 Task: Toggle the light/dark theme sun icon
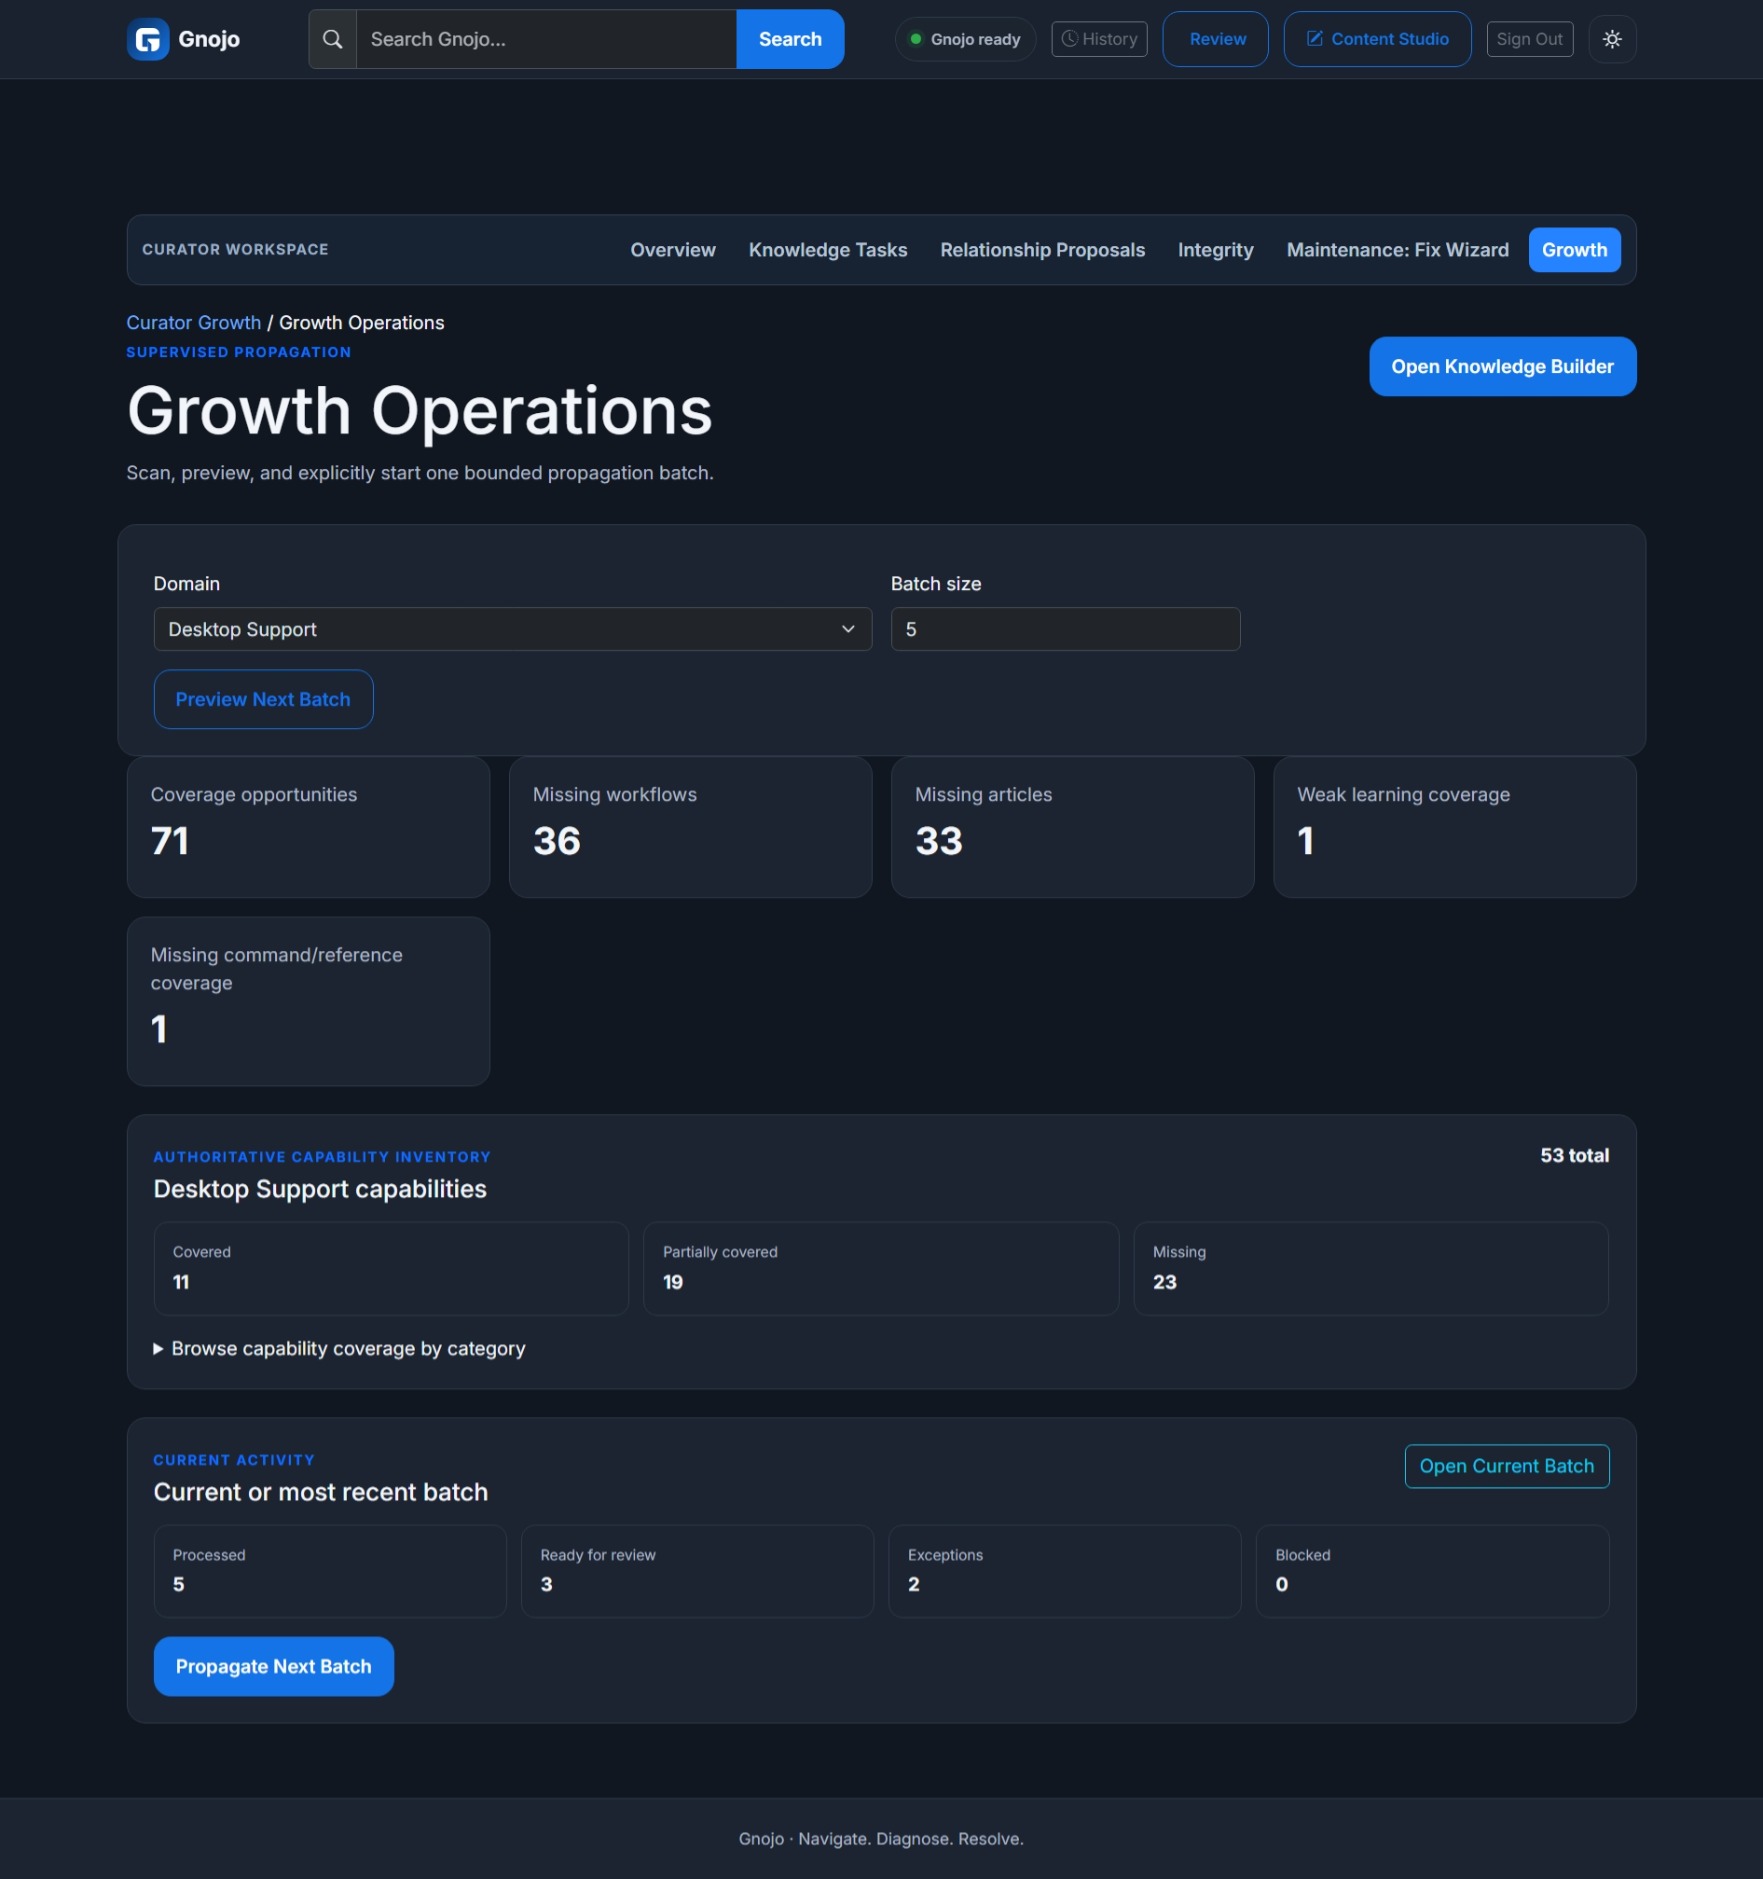pyautogui.click(x=1612, y=39)
